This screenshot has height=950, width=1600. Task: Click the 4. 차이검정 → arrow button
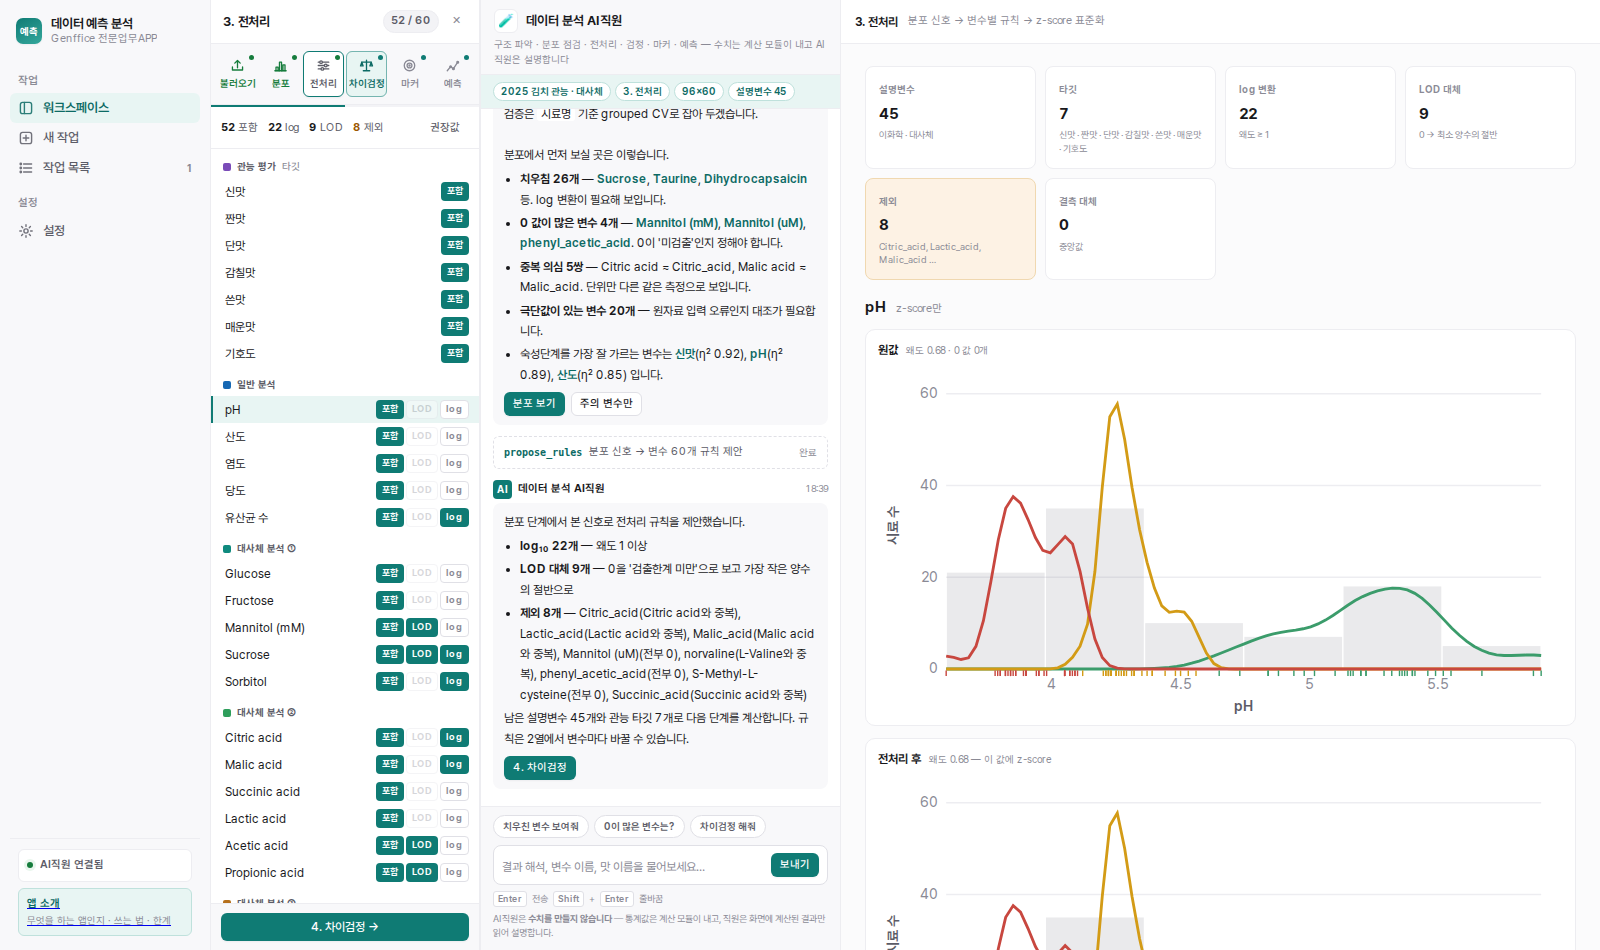coord(345,927)
